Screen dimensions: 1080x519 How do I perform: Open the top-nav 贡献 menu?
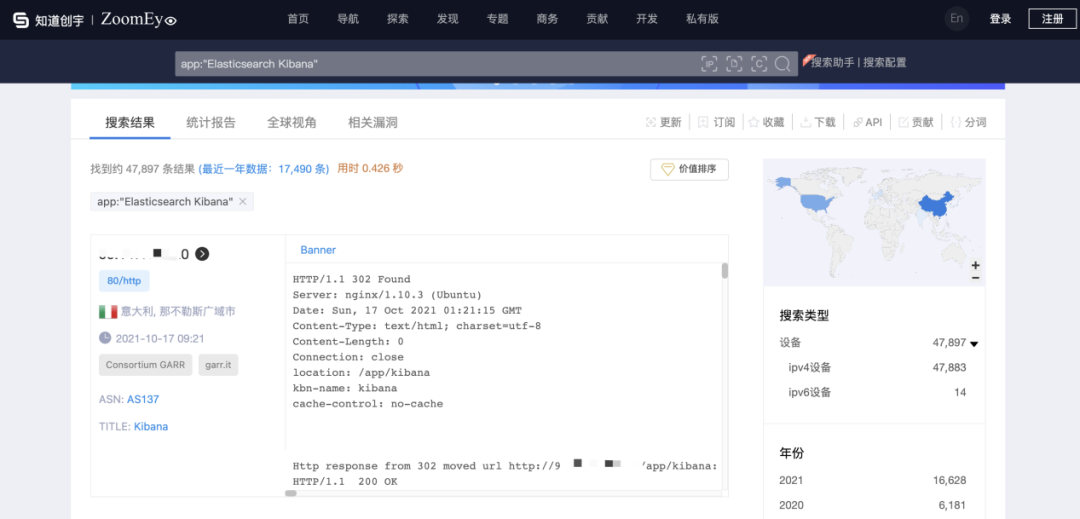596,19
